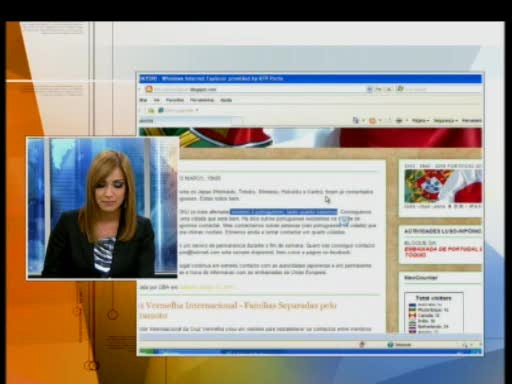The height and width of the screenshot is (384, 512).
Task: Click the Cruz Vermelha Internacional post title
Action: click(x=238, y=310)
